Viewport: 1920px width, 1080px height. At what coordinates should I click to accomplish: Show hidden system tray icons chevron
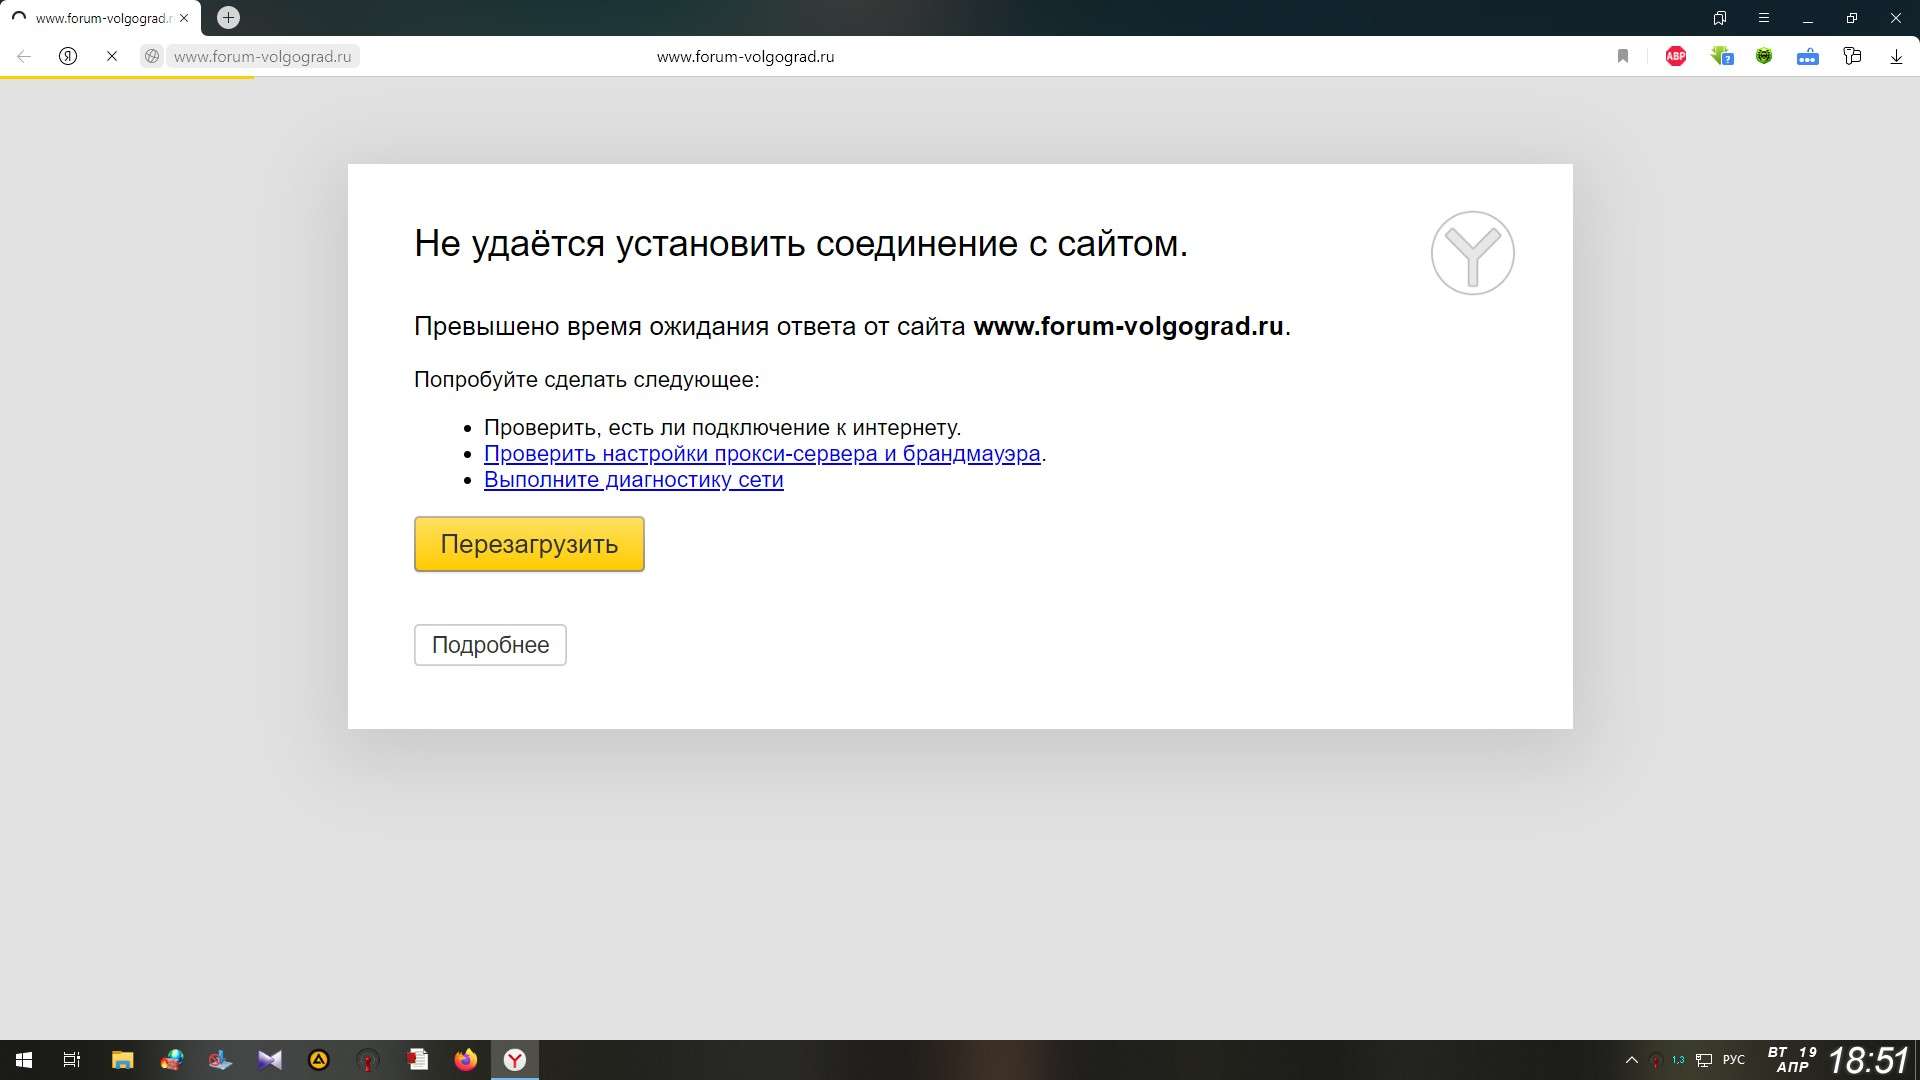pyautogui.click(x=1632, y=1060)
